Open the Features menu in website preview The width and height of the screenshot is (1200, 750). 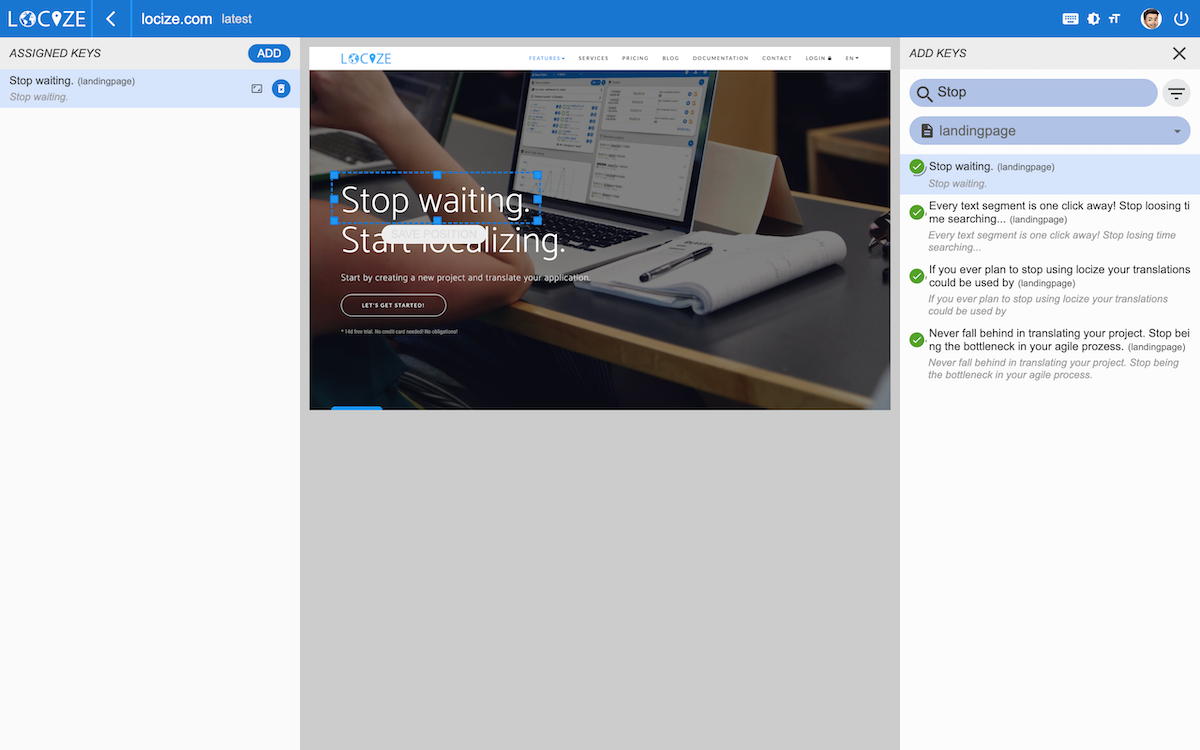coord(547,59)
